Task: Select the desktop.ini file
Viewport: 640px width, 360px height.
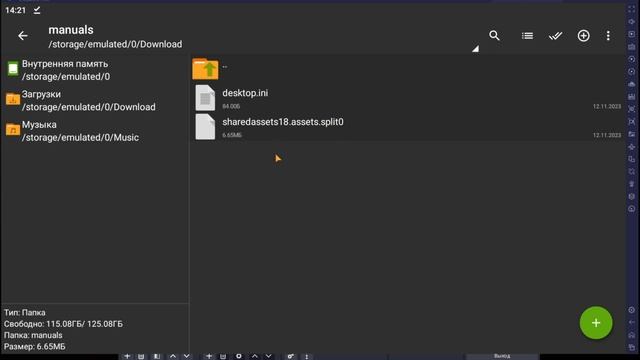Action: [408, 98]
